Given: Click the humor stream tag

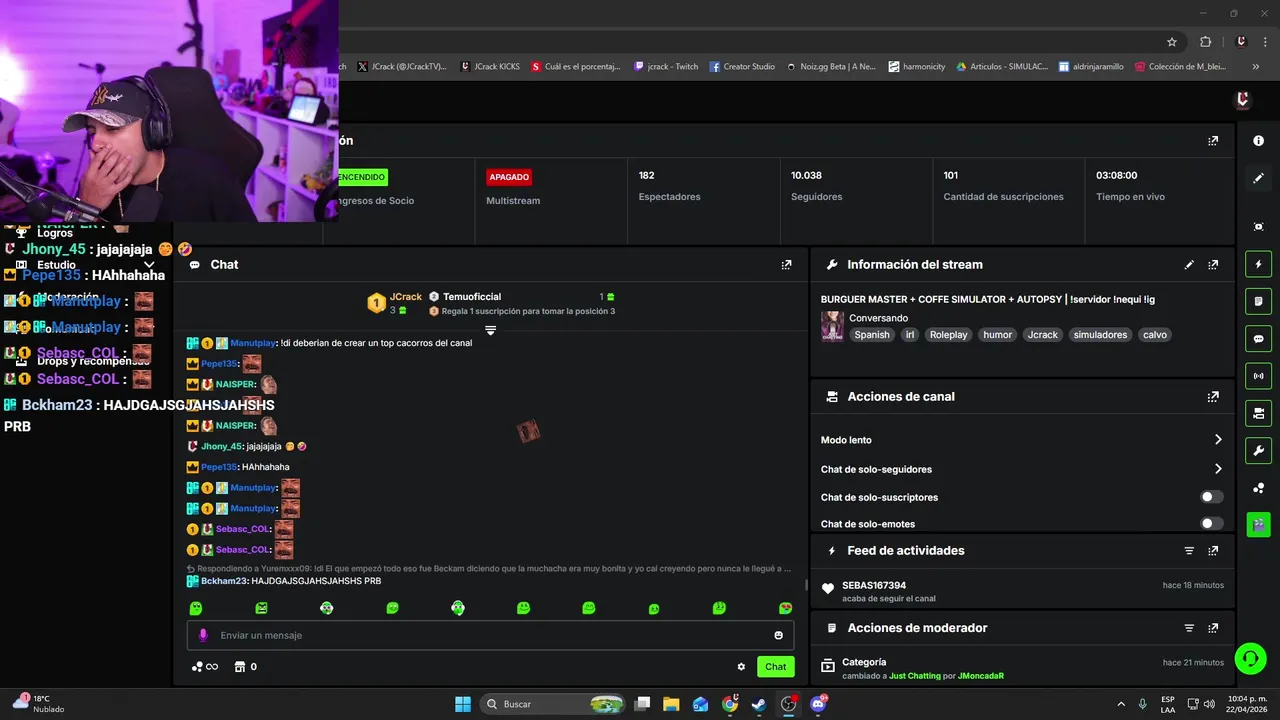Looking at the screenshot, I should [997, 335].
